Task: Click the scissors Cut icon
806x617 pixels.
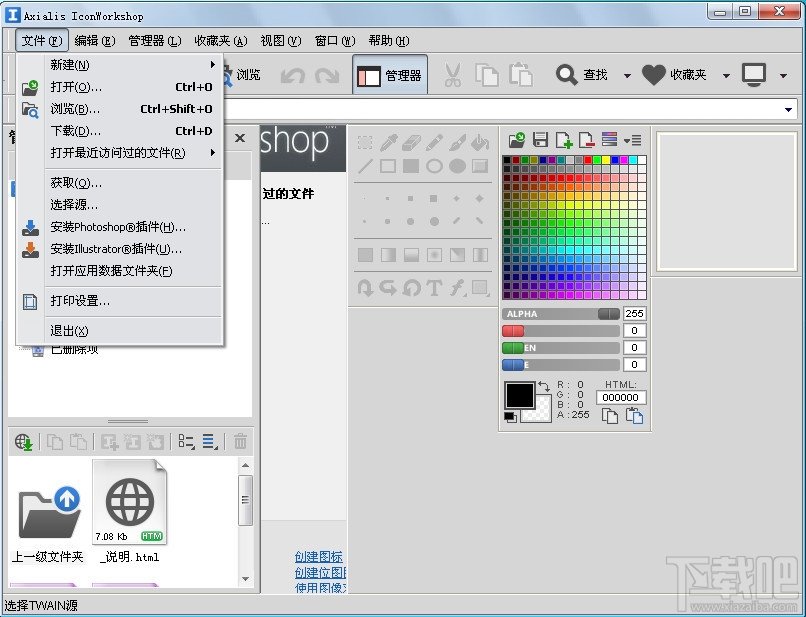Action: point(453,74)
